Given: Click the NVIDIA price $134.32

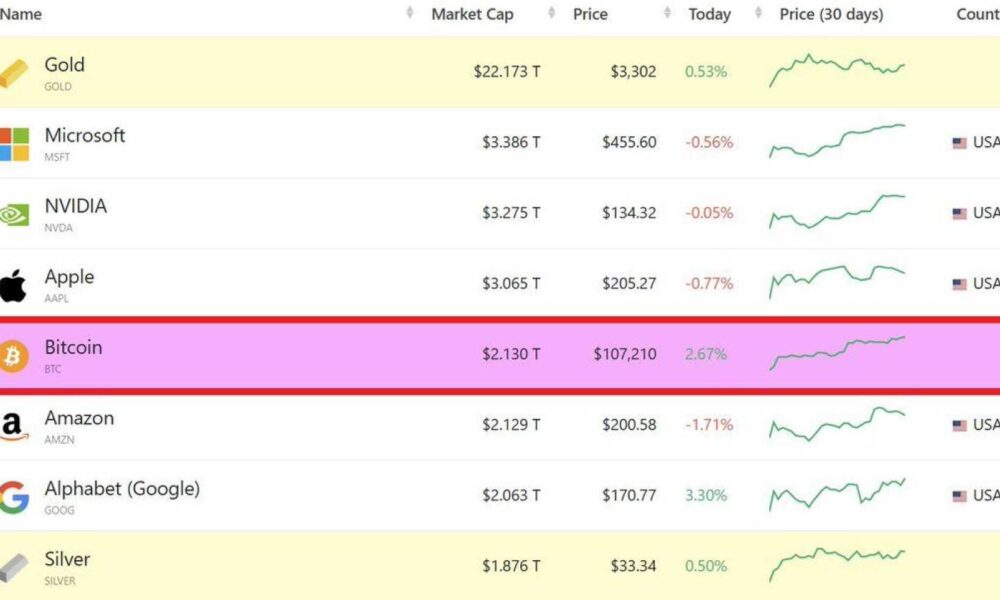Looking at the screenshot, I should point(629,213).
